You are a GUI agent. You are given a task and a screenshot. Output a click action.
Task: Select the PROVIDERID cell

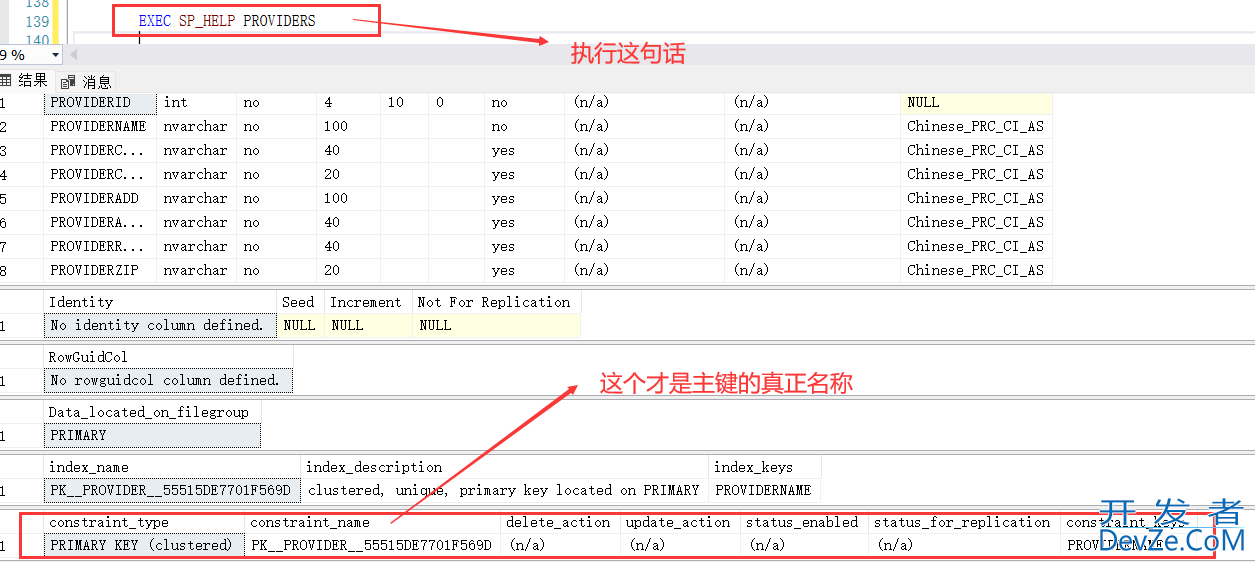(101, 102)
